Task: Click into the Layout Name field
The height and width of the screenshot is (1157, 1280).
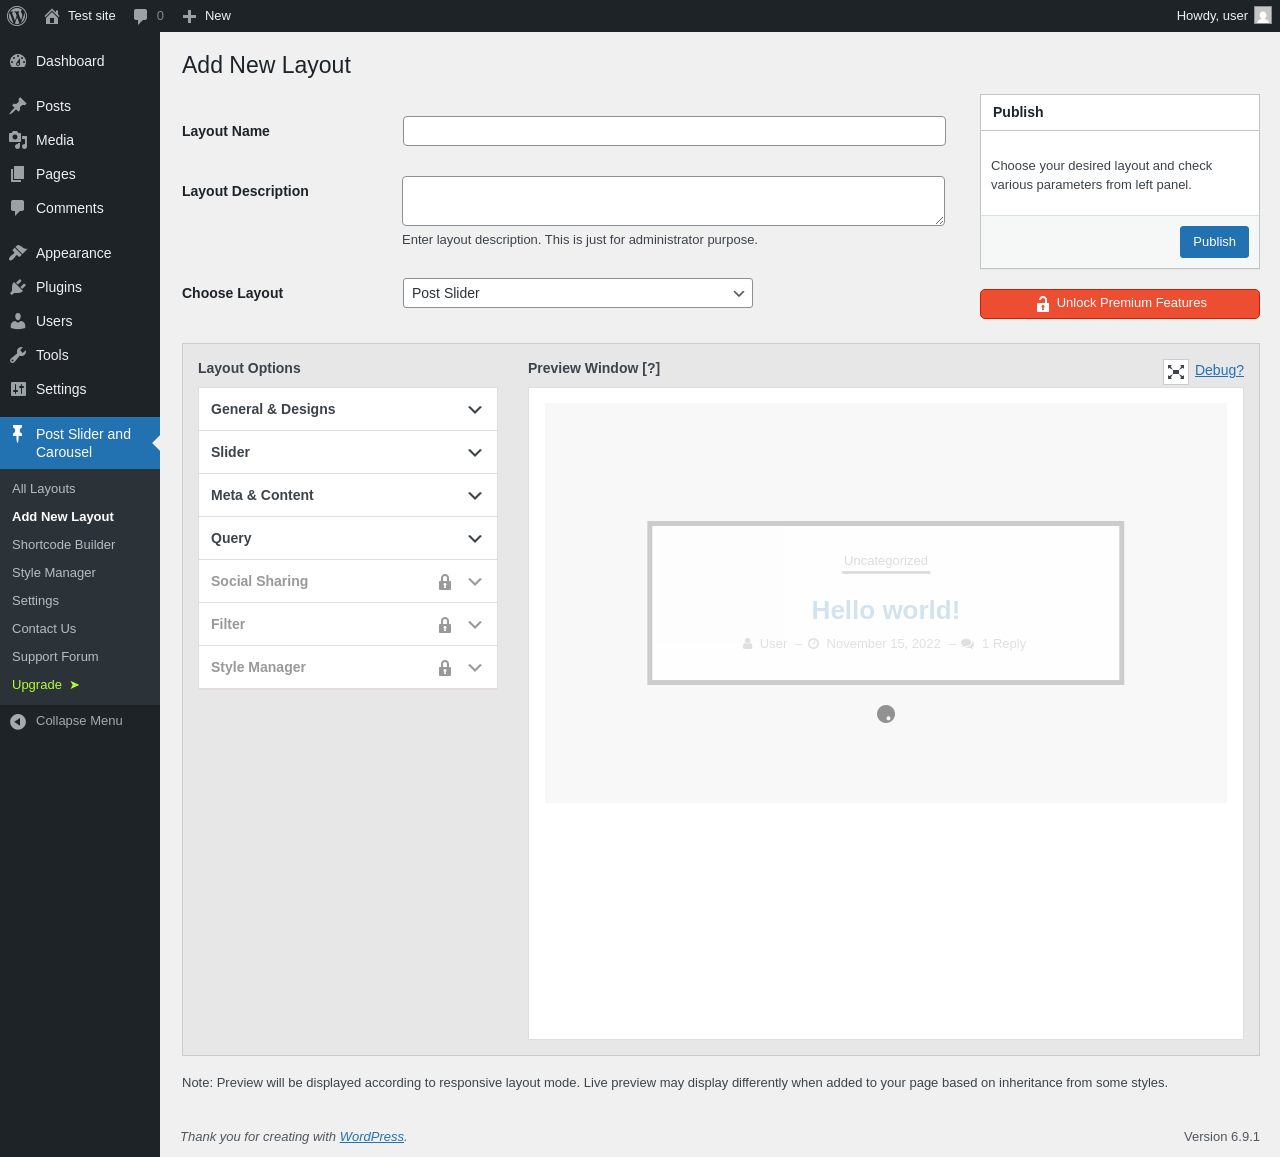Action: 674,131
